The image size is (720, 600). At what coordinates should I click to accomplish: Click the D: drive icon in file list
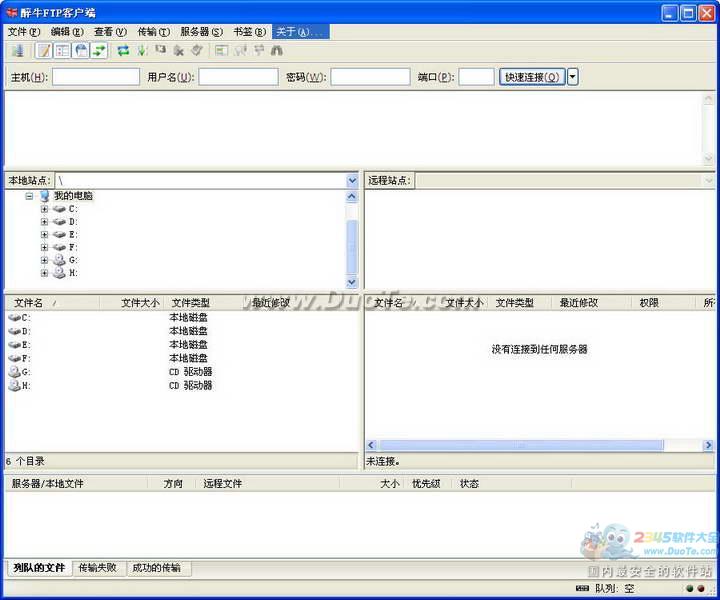(x=15, y=331)
